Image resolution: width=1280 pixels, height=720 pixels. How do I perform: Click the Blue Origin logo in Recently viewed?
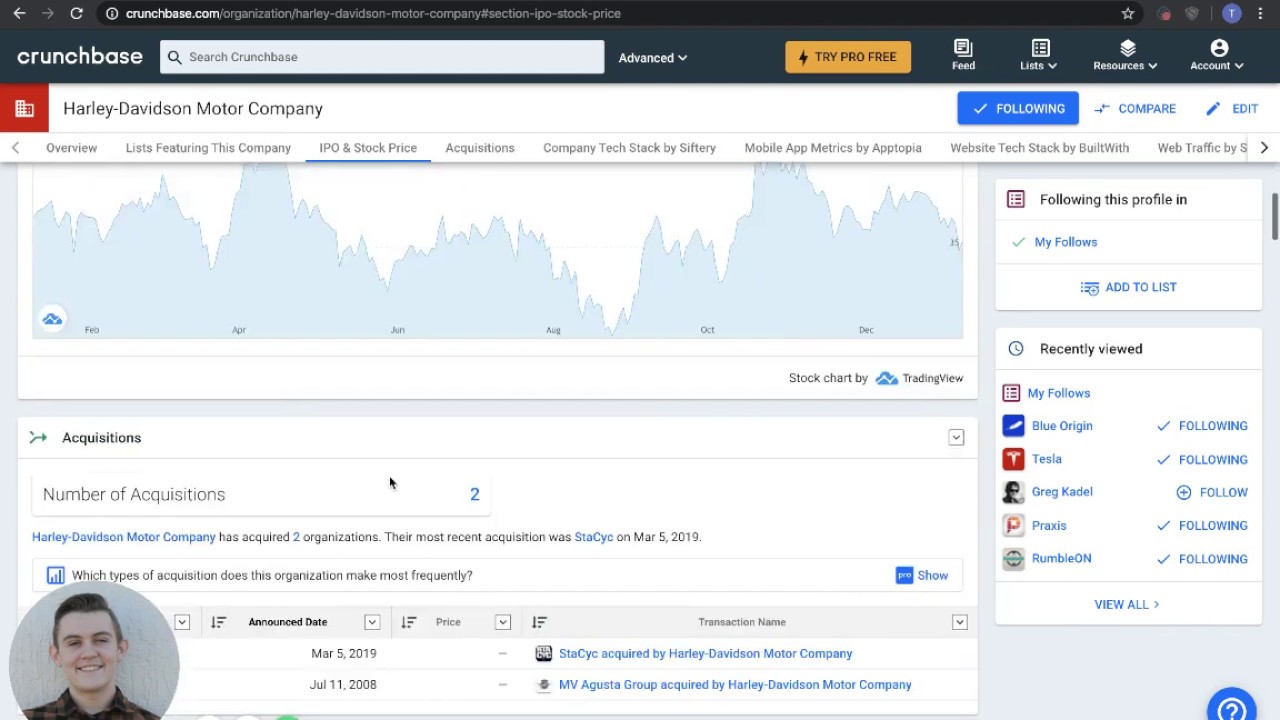[1013, 426]
